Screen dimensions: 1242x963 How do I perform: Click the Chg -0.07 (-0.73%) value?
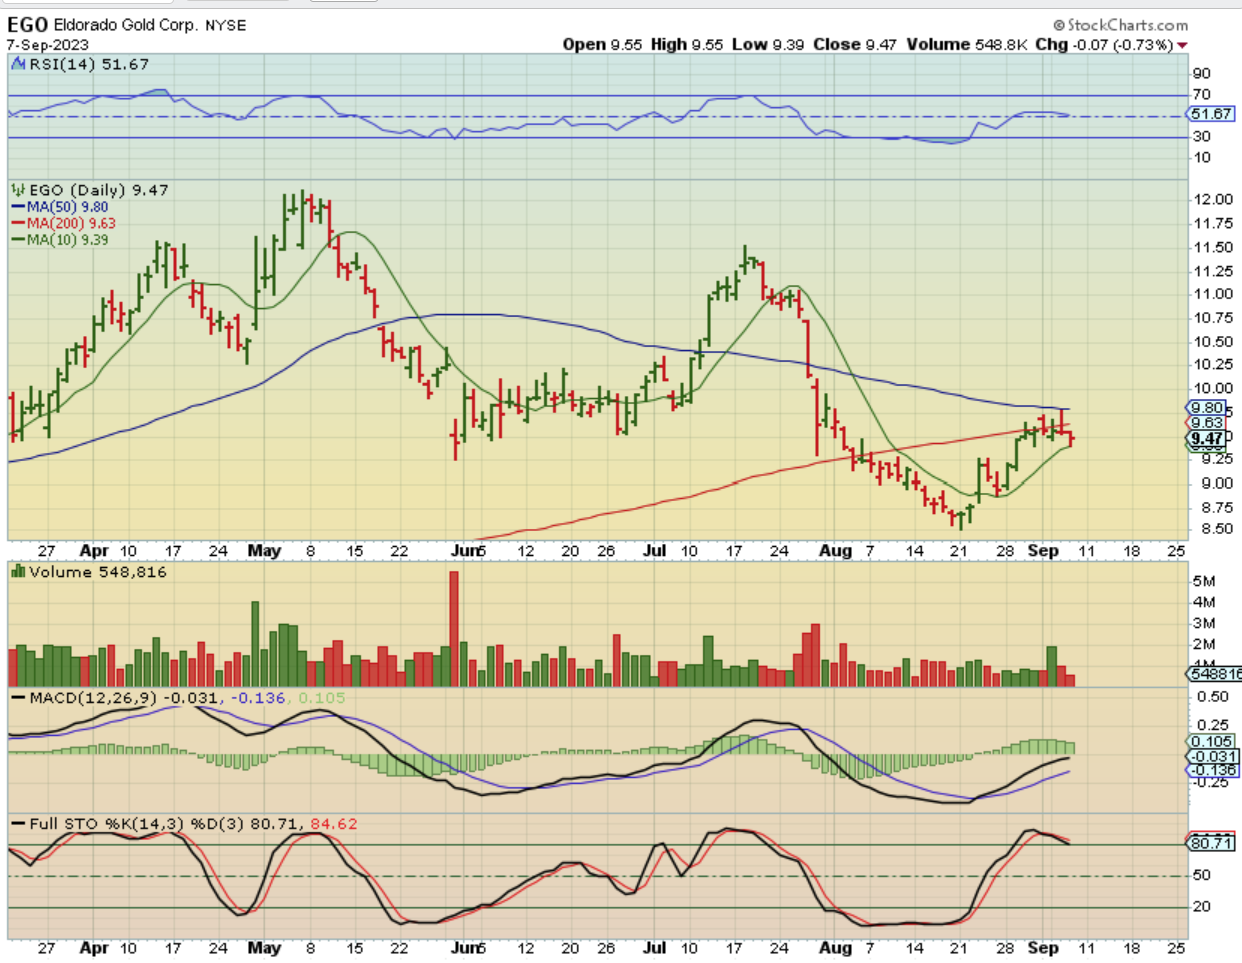[1103, 45]
